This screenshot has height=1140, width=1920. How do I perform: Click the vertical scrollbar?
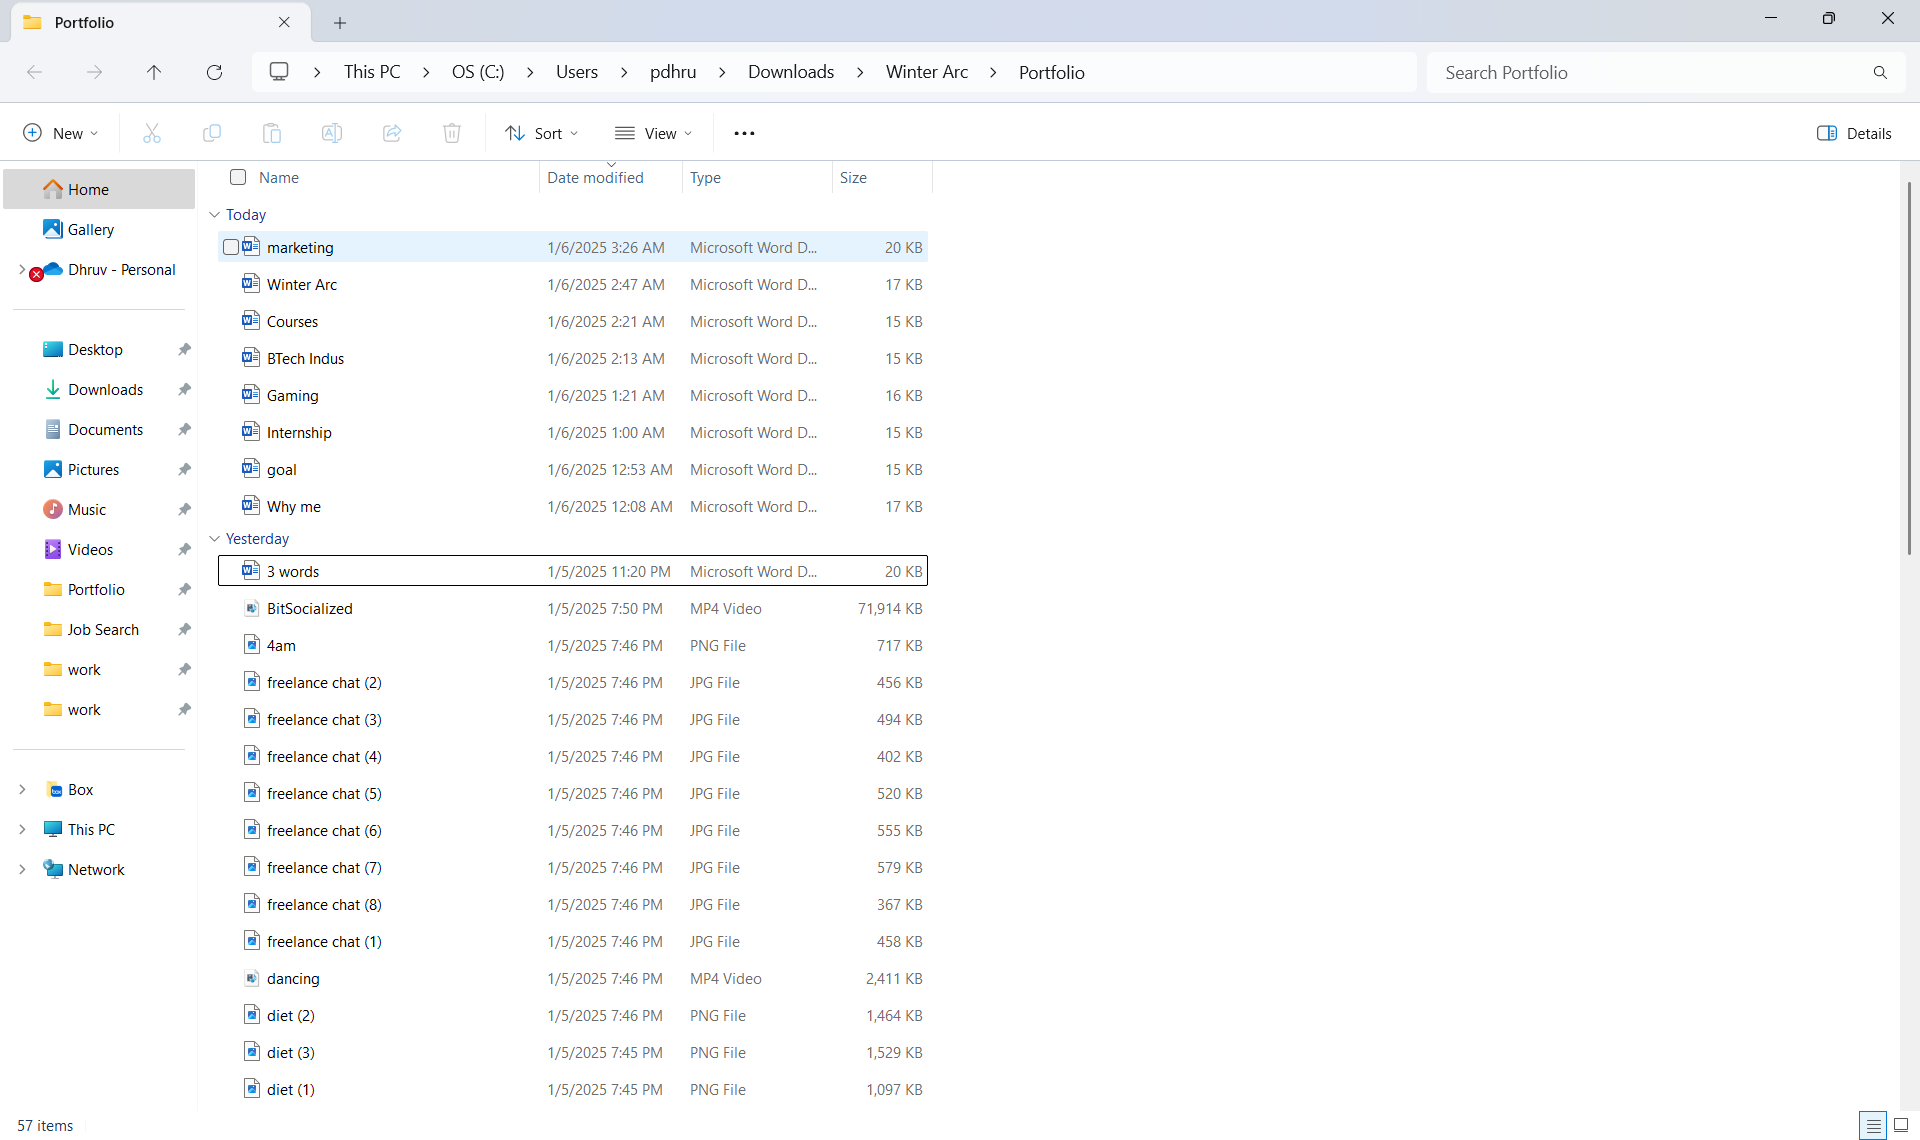tap(1909, 370)
